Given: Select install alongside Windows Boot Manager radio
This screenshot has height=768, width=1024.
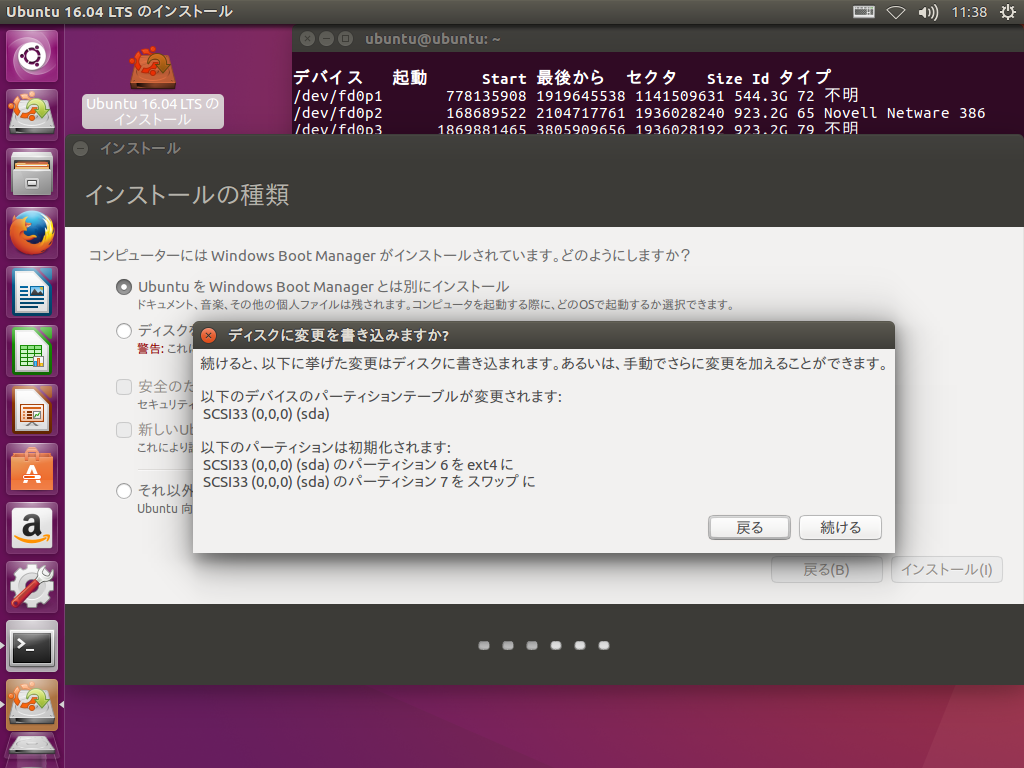Looking at the screenshot, I should point(123,287).
